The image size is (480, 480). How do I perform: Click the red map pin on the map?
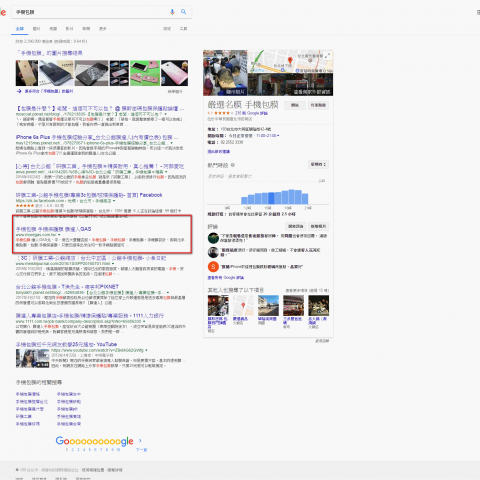coord(290,60)
